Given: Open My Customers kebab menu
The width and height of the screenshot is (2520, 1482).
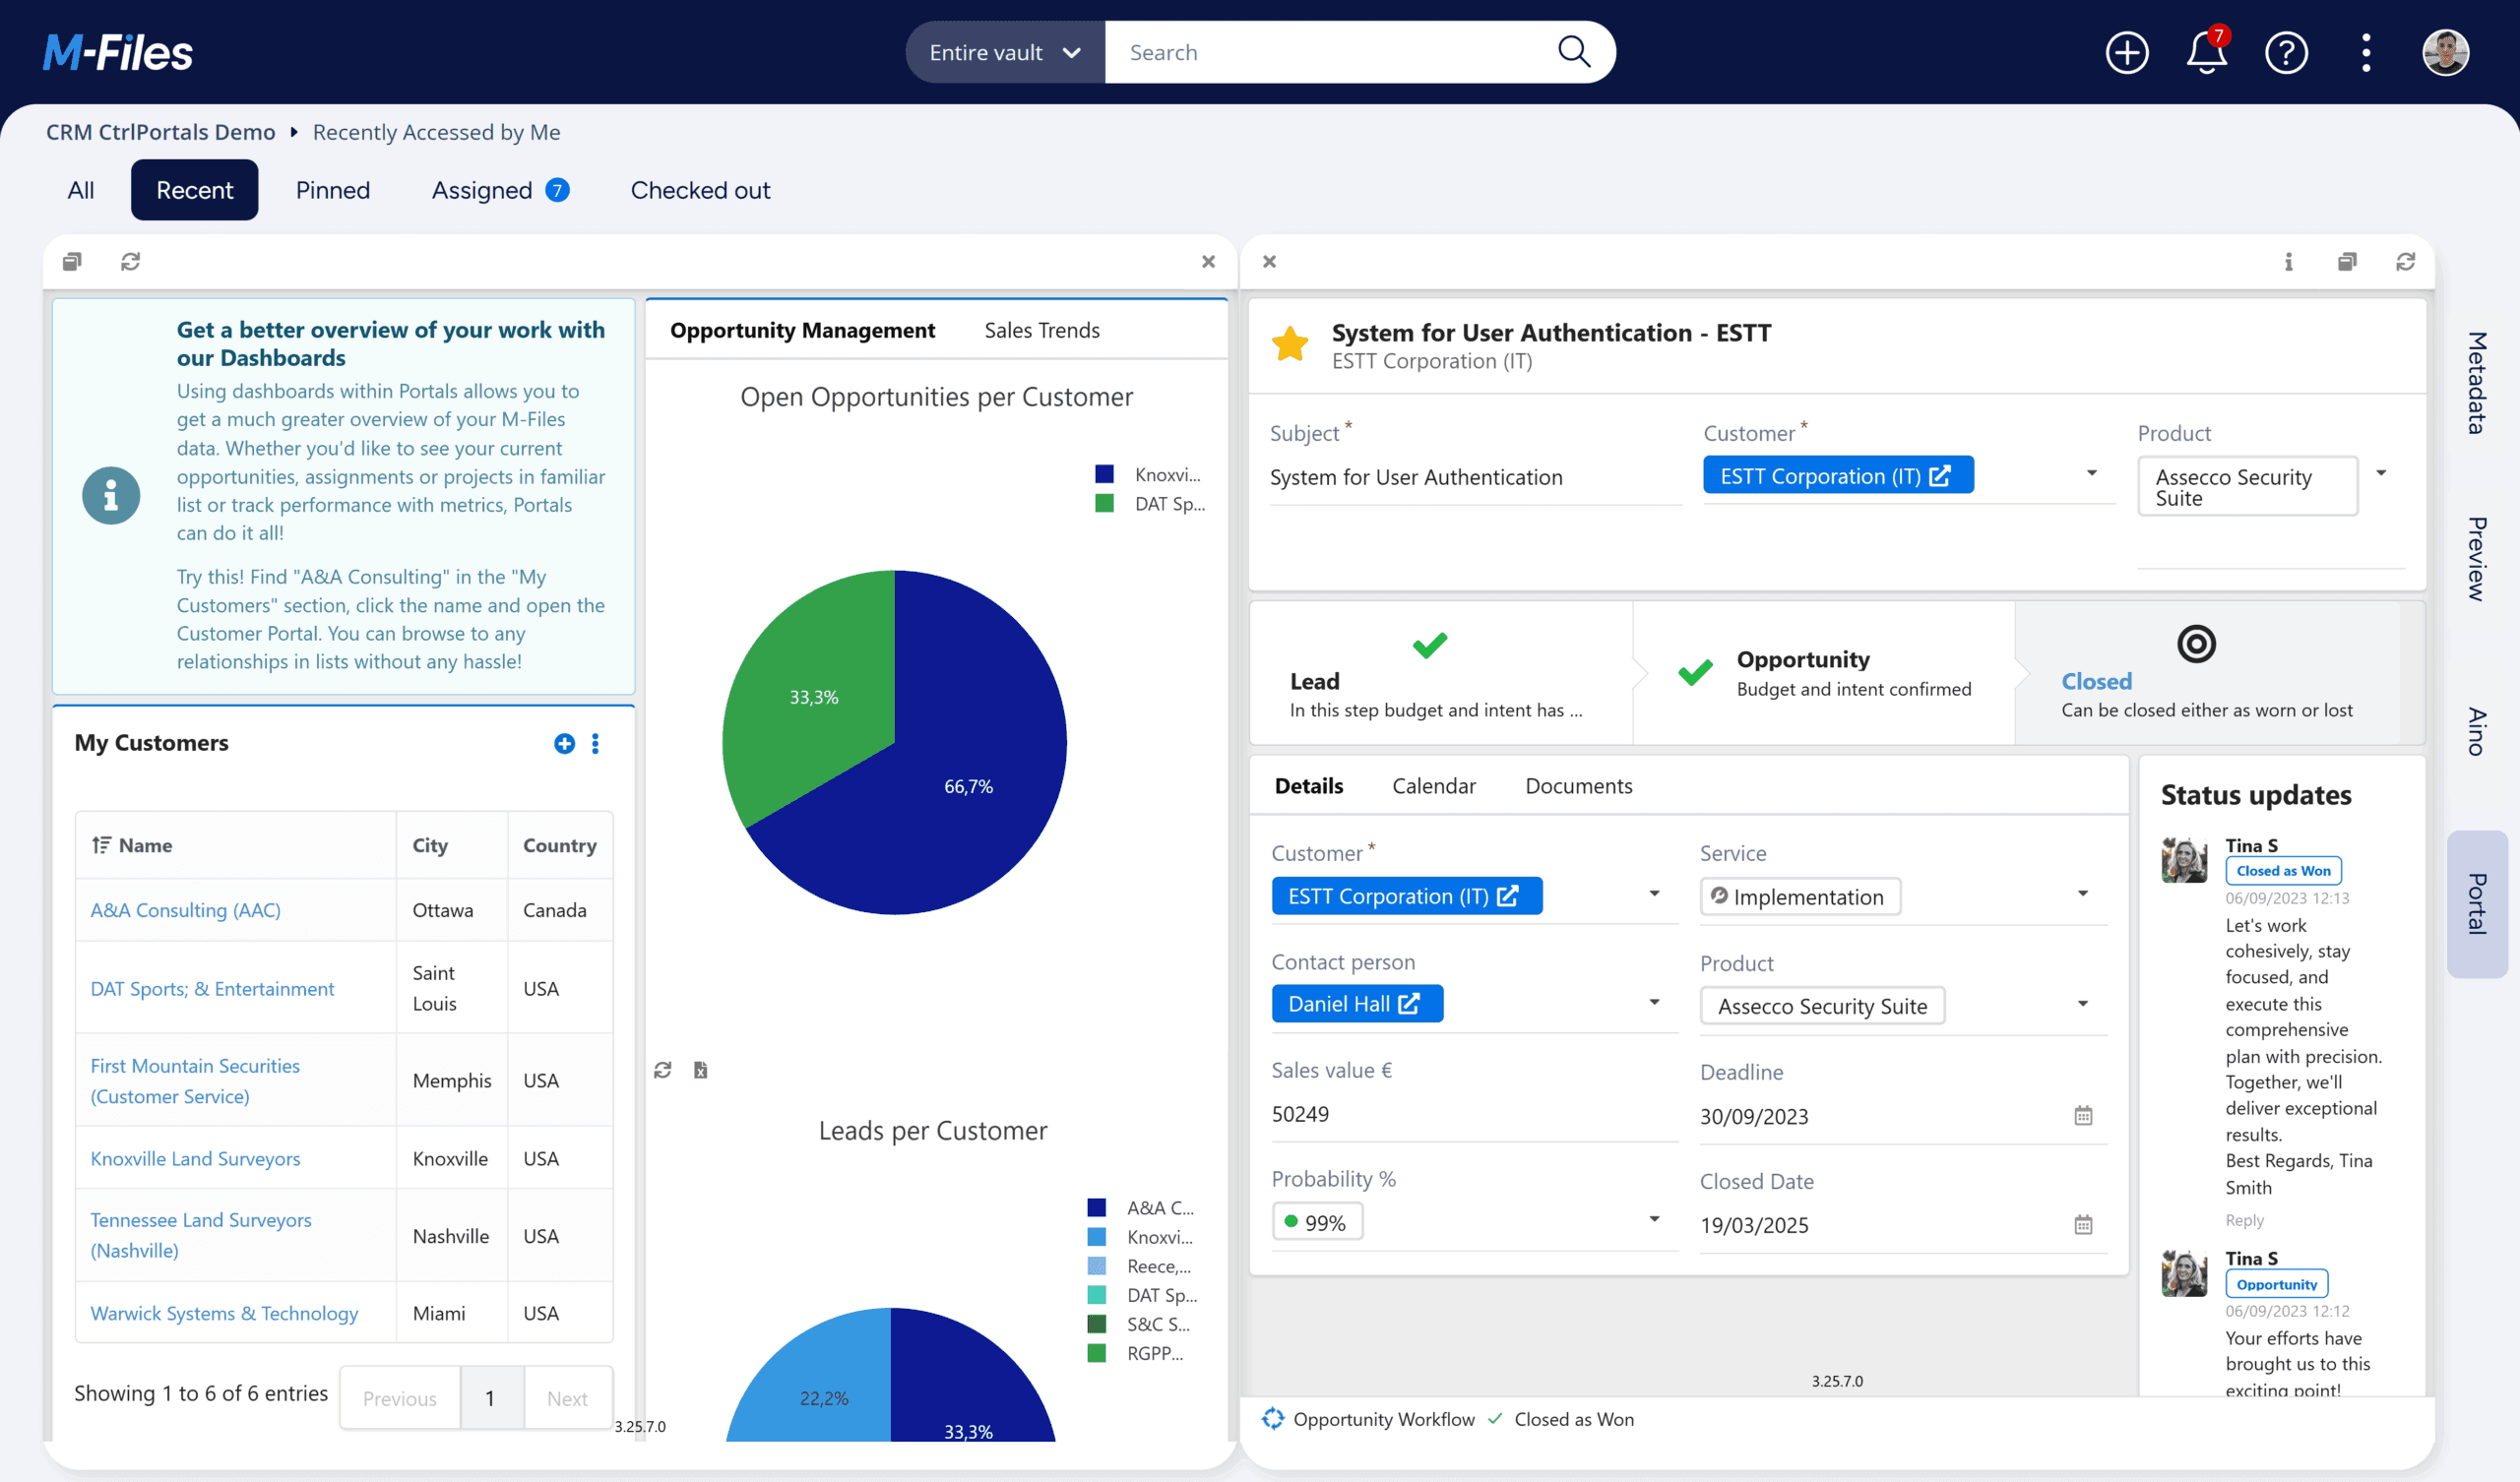Looking at the screenshot, I should pos(595,743).
